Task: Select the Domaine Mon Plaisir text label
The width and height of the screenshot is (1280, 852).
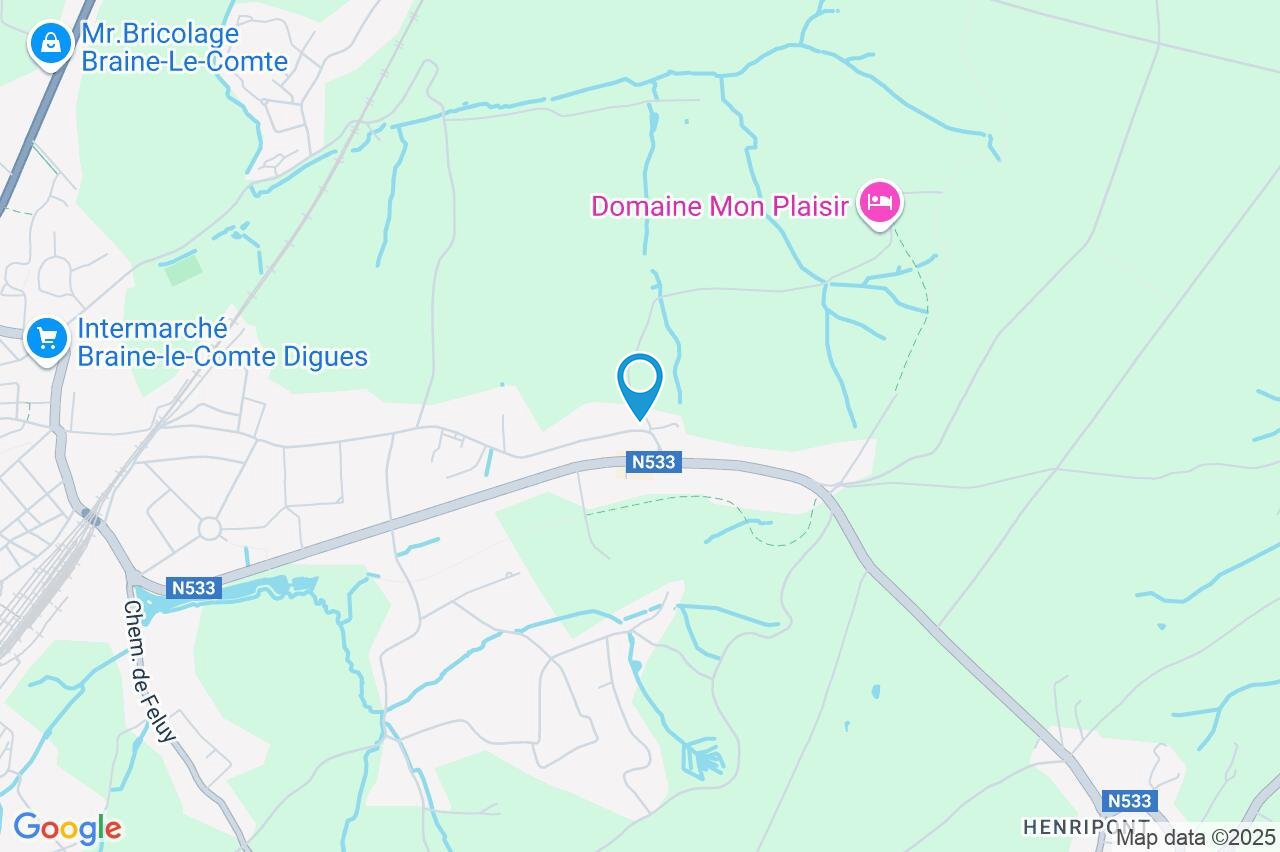Action: [720, 207]
